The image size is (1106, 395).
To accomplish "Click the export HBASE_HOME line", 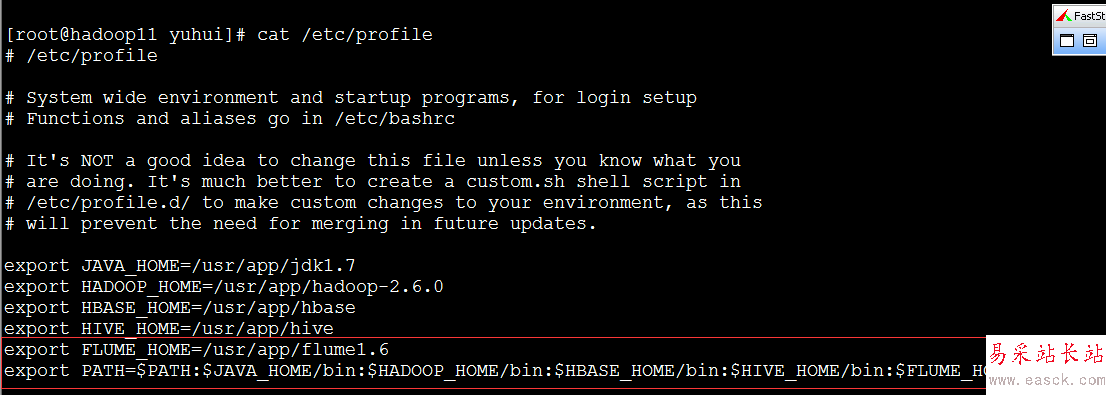I will pos(180,308).
